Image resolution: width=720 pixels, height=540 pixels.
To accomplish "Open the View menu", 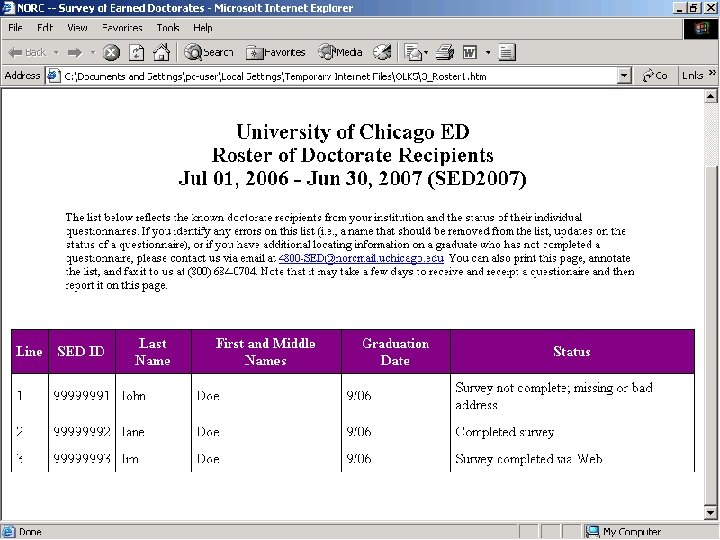I will tap(77, 28).
